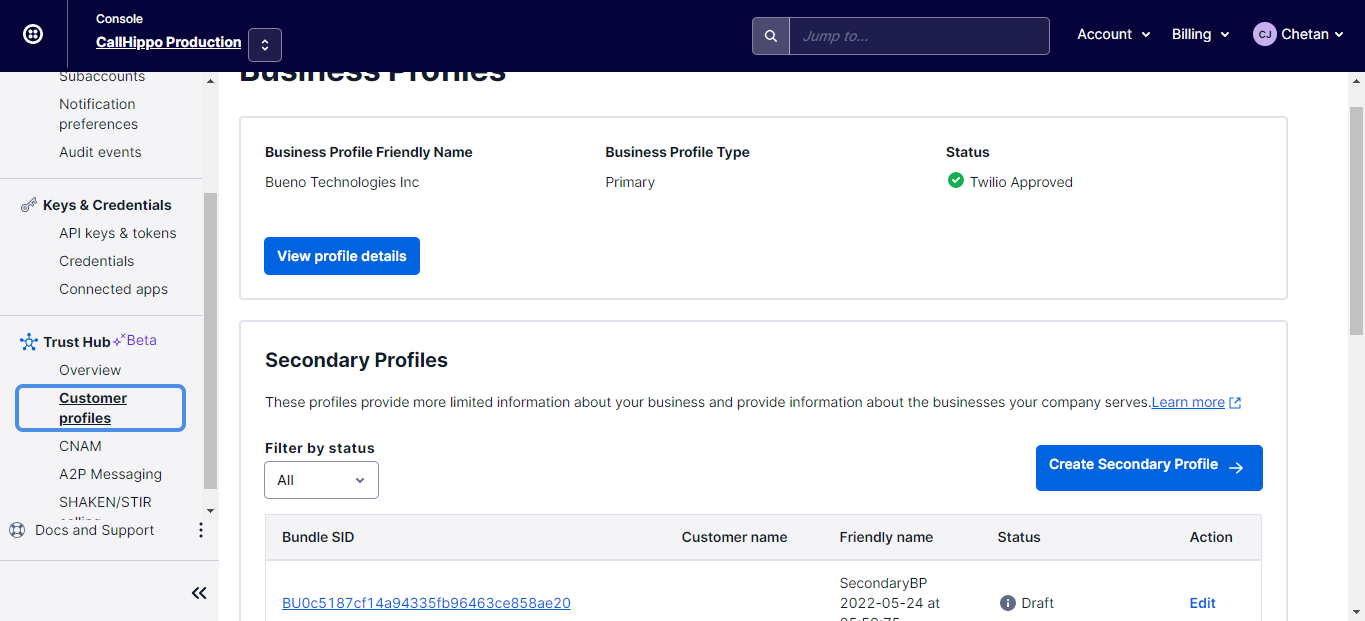The height and width of the screenshot is (621, 1365).
Task: Open the account switcher next to CallHippo Production
Action: pyautogui.click(x=265, y=44)
